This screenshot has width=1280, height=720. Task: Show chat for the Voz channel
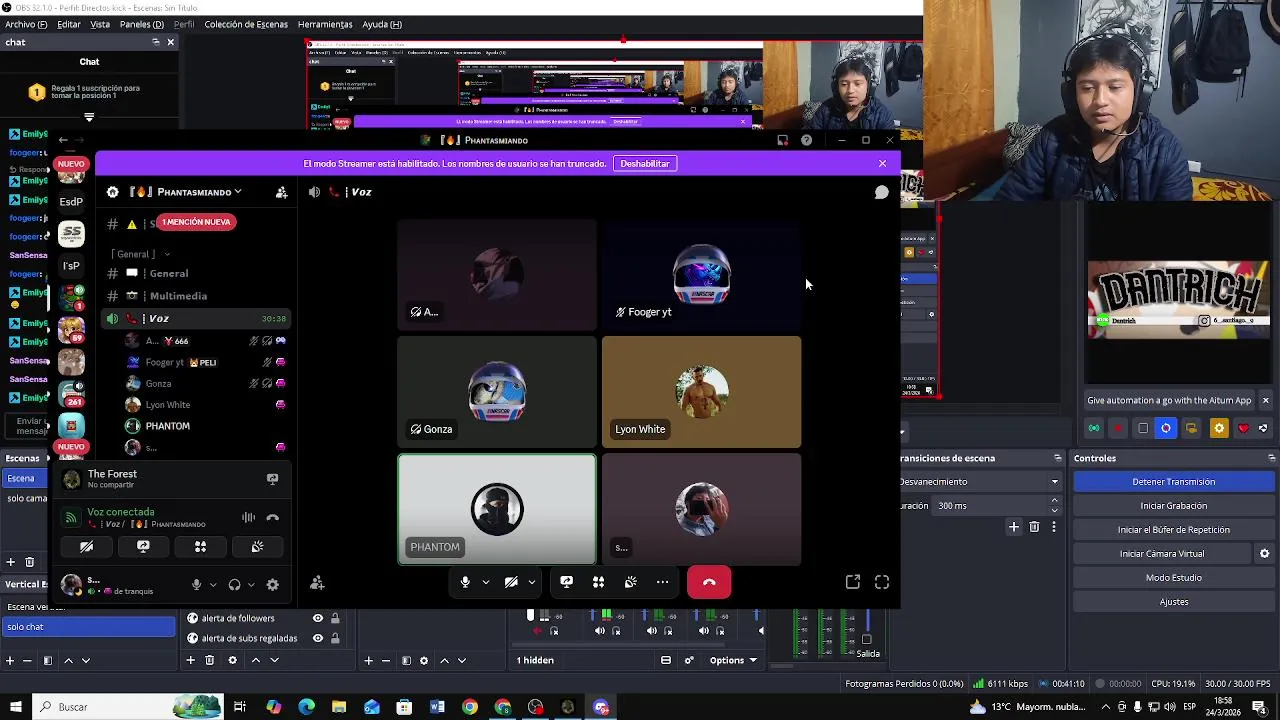882,192
